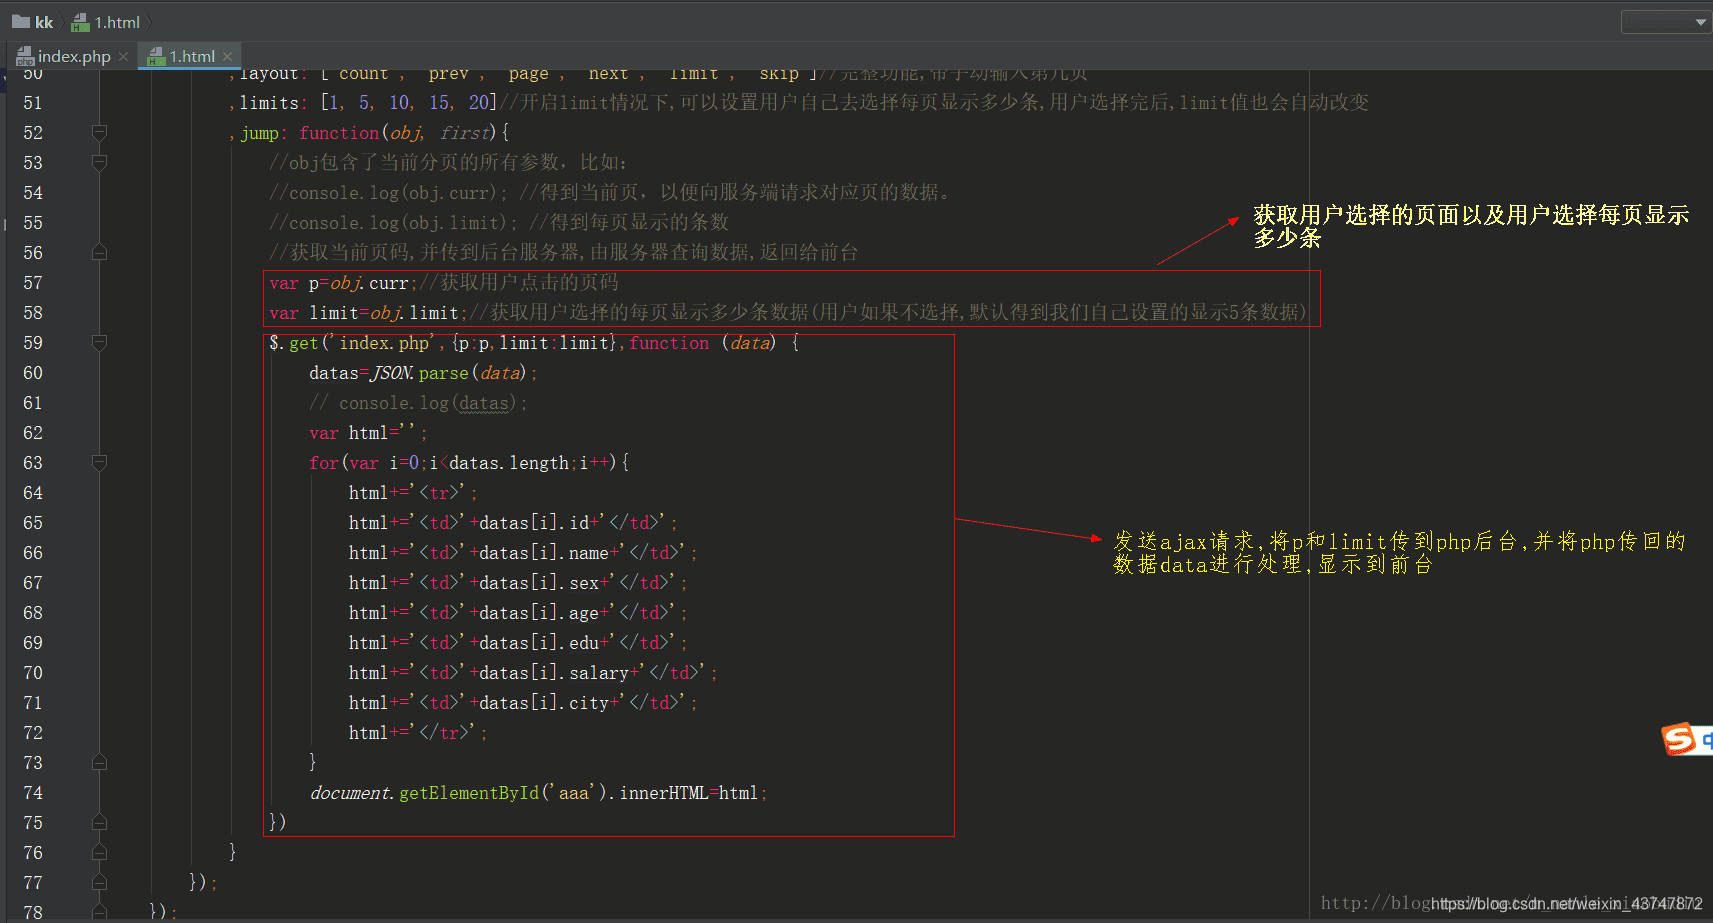Close the index.php editor tab
This screenshot has width=1713, height=923.
tap(124, 57)
